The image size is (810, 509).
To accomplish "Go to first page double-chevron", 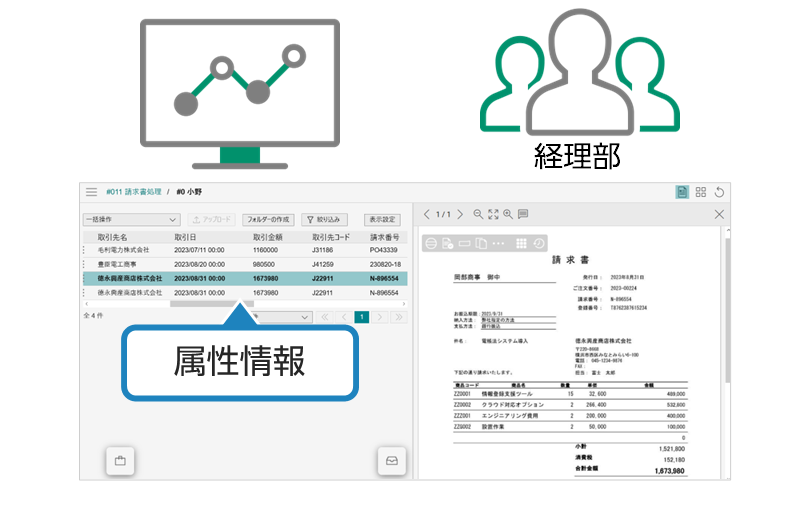I will [325, 317].
